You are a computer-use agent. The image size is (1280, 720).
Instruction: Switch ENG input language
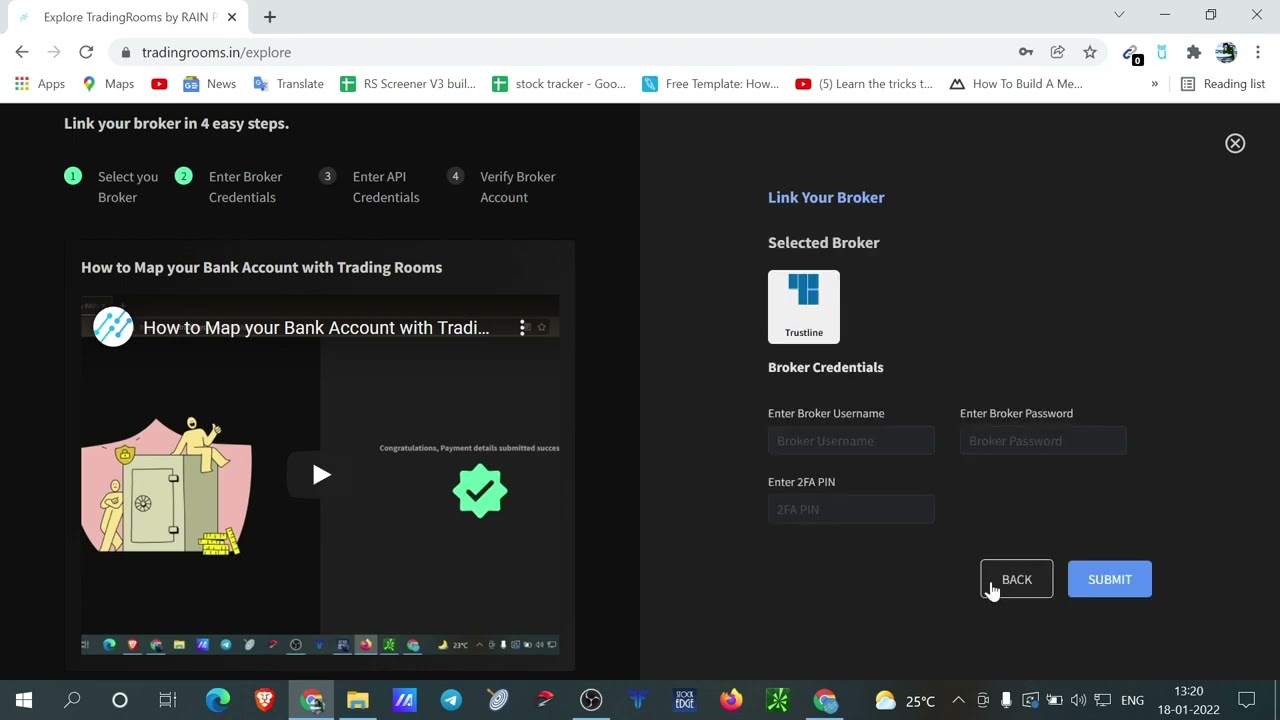click(x=1132, y=700)
